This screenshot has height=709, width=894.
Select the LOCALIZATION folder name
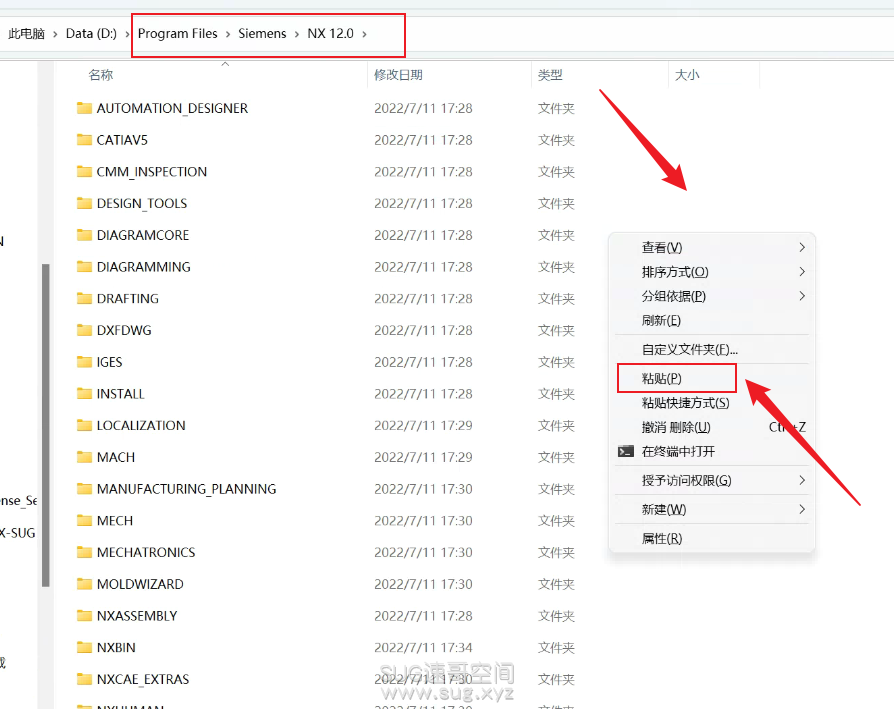tap(141, 425)
